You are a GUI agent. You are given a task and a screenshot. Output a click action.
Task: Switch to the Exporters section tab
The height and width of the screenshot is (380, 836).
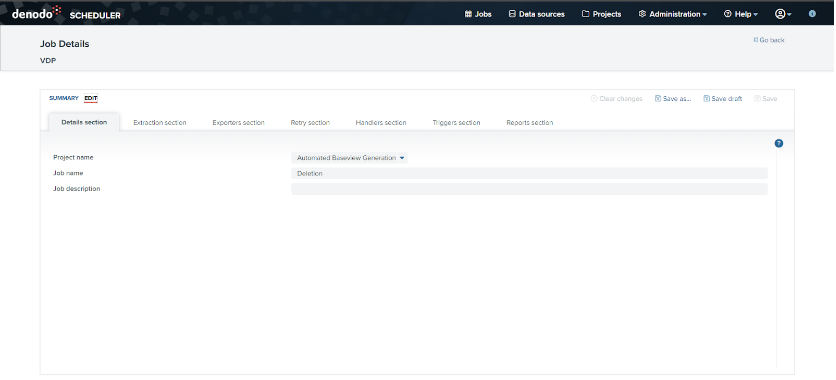point(238,123)
